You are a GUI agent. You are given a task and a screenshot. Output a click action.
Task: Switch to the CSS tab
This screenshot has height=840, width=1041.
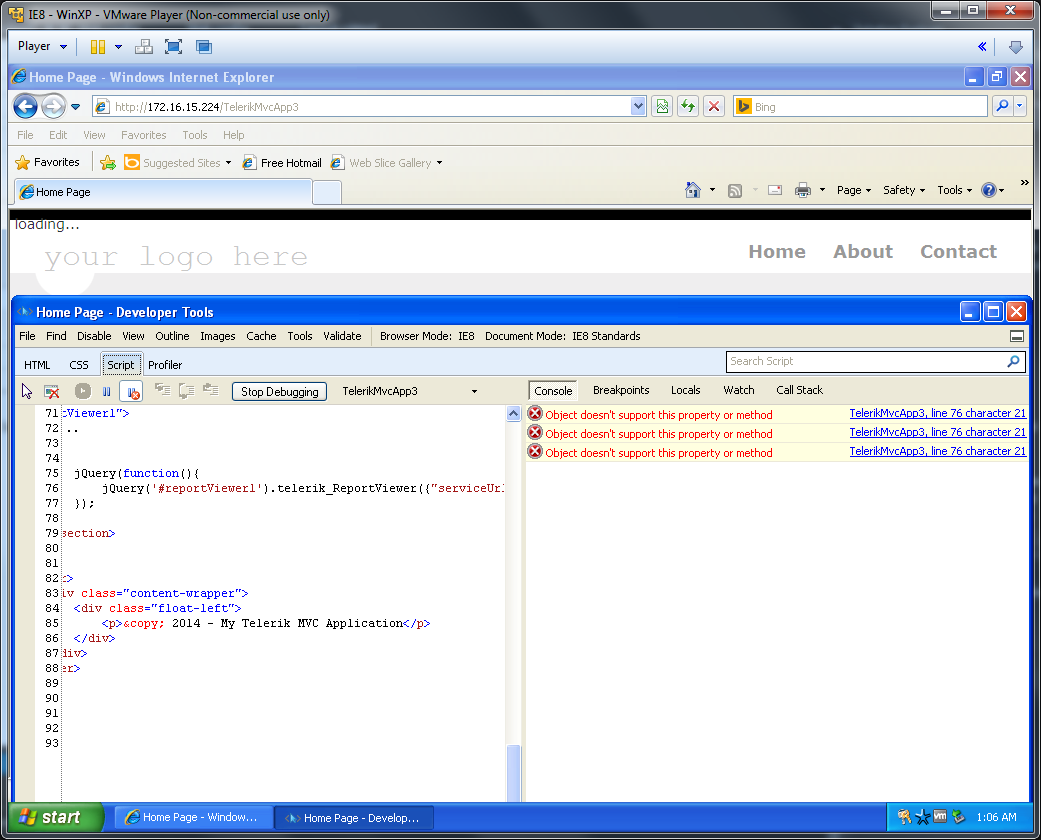coord(78,365)
